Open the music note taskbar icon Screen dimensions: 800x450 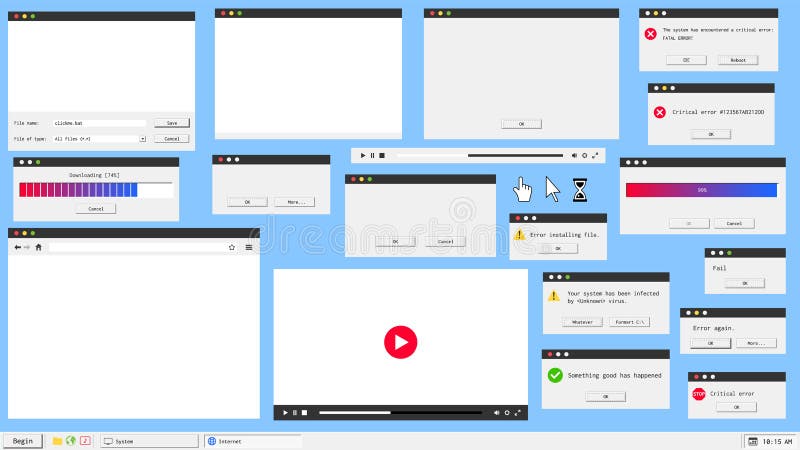[85, 440]
